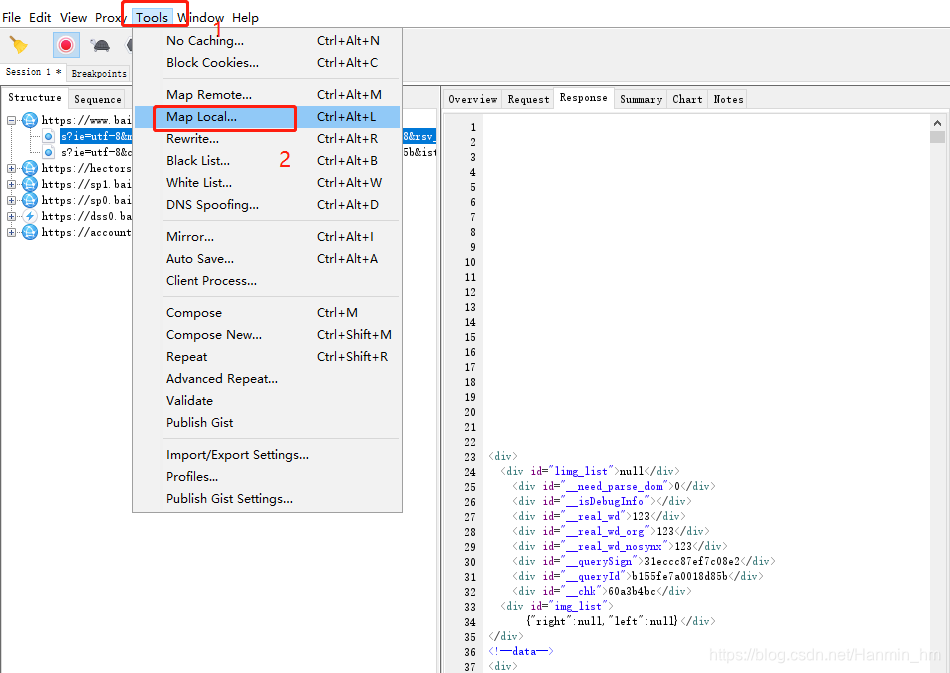Screen dimensions: 950x673
Task: Open Client Process... option
Action: click(267, 280)
